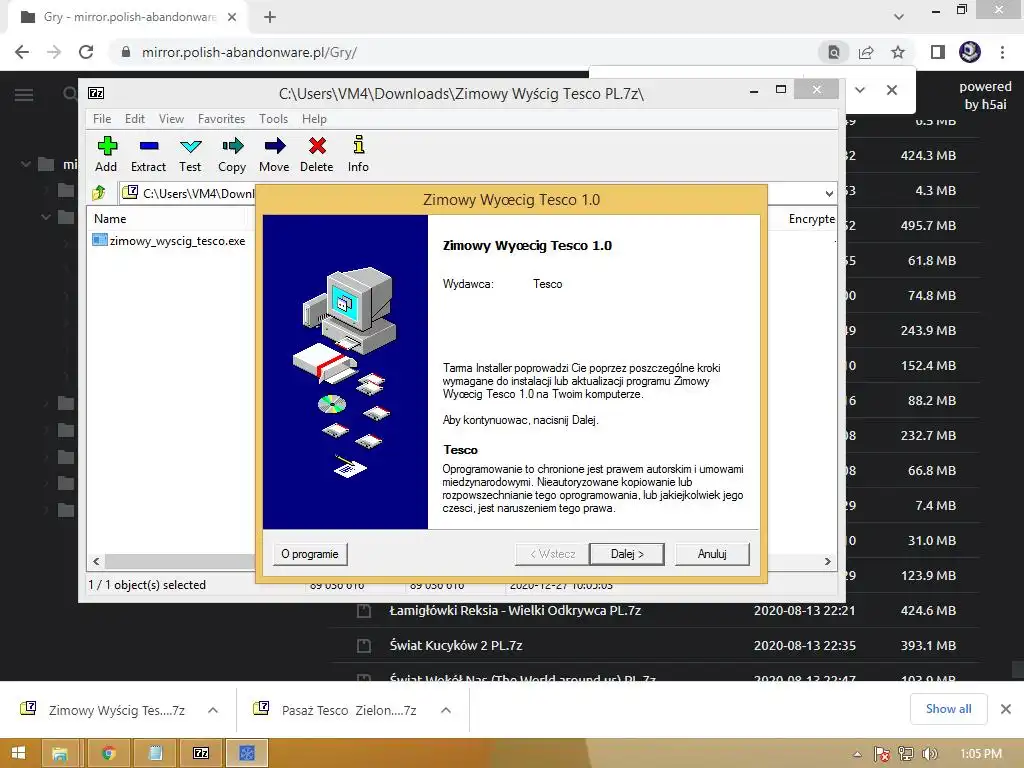Click the browser Back arrow
The image size is (1024, 768).
coord(22,52)
